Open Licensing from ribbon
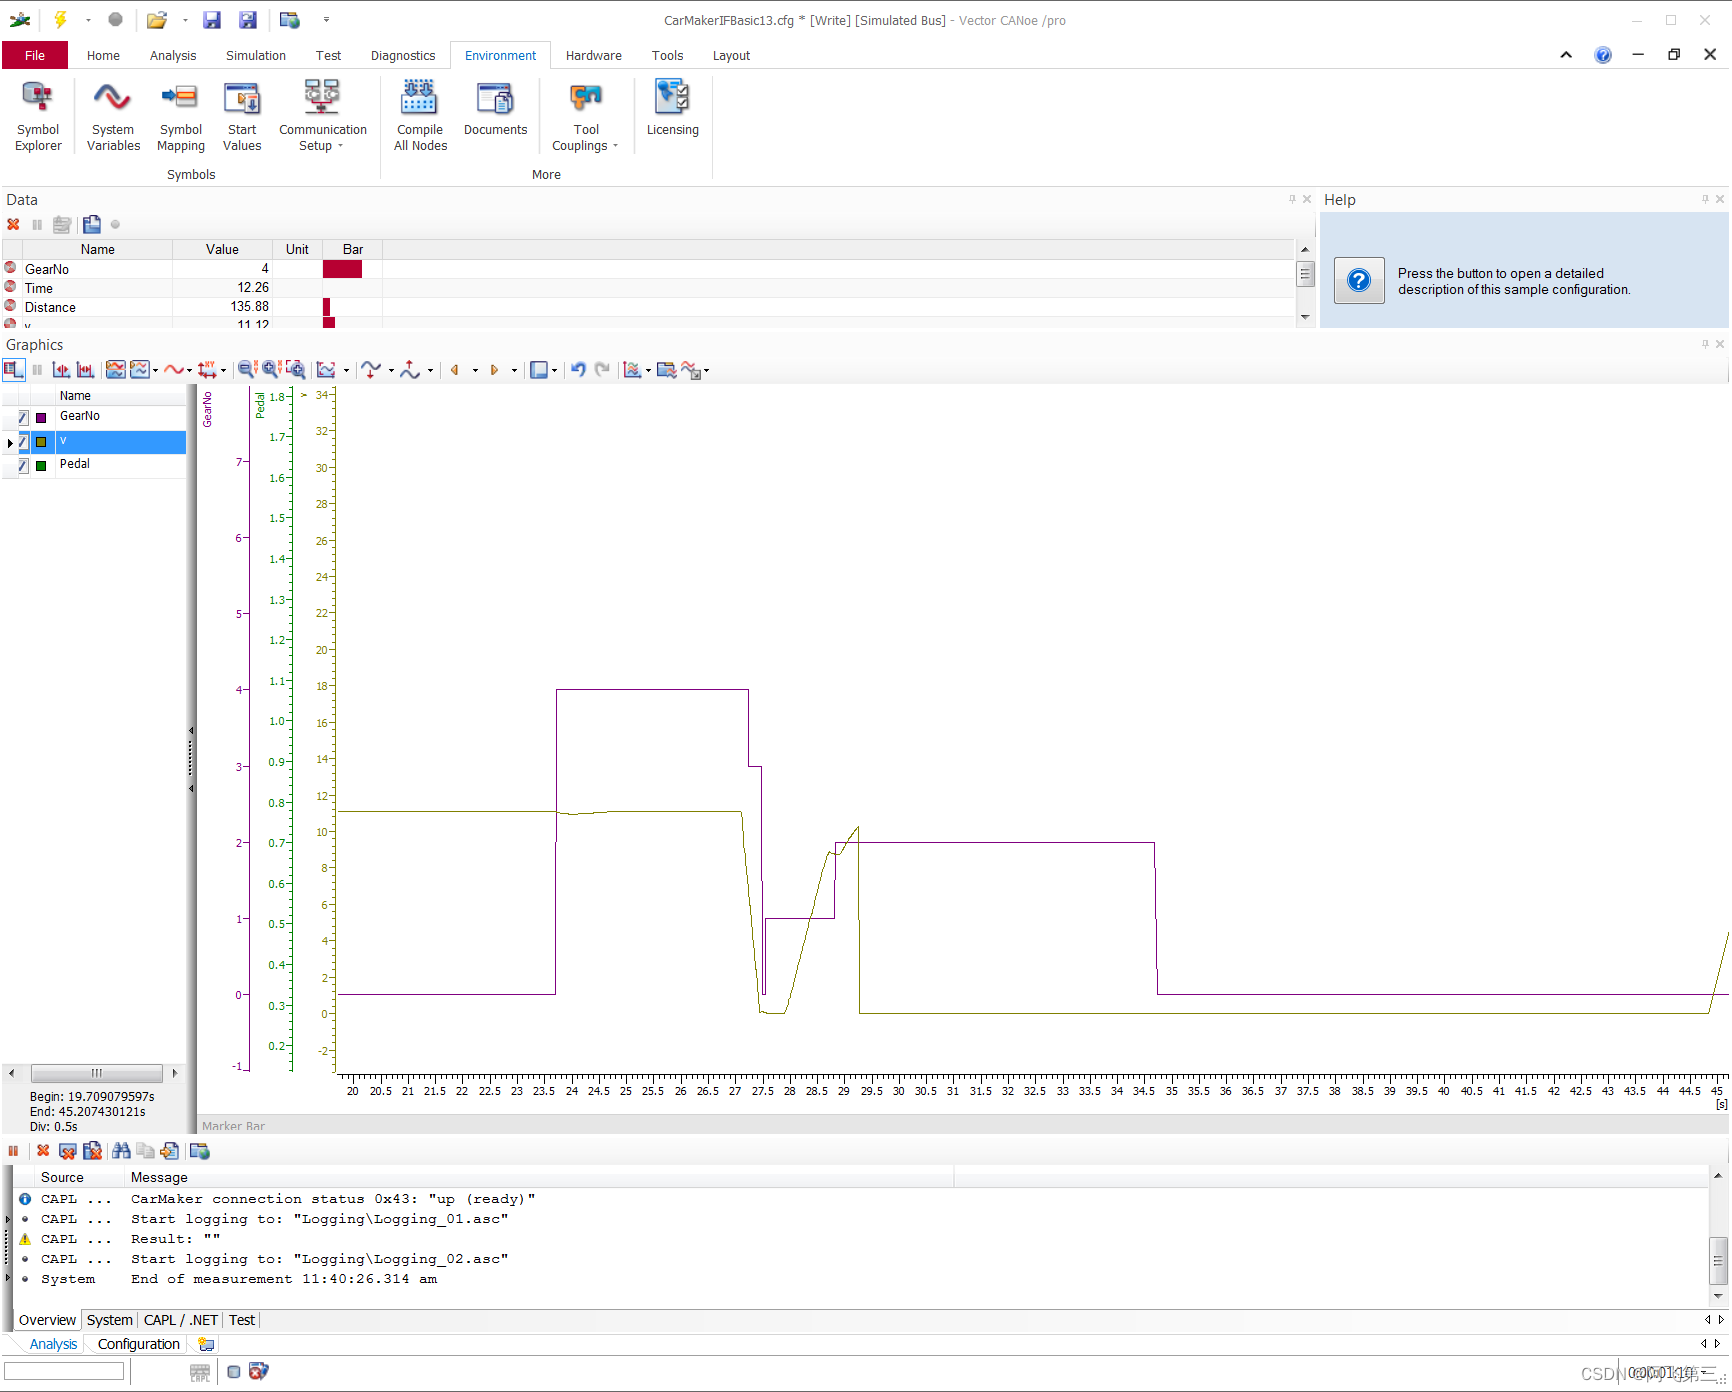Viewport: 1732px width, 1392px height. (x=672, y=108)
